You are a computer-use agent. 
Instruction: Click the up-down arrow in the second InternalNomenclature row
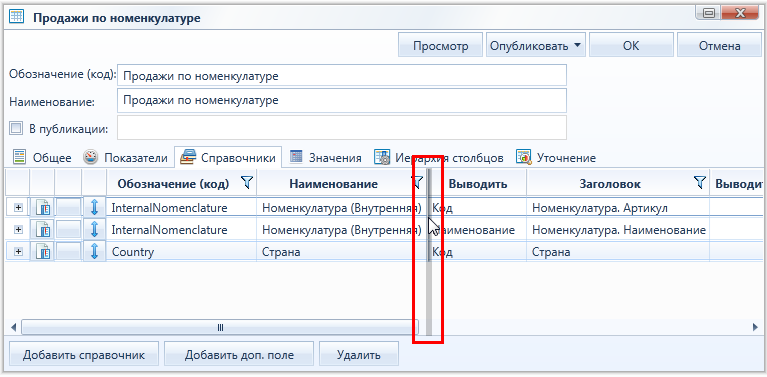point(95,229)
